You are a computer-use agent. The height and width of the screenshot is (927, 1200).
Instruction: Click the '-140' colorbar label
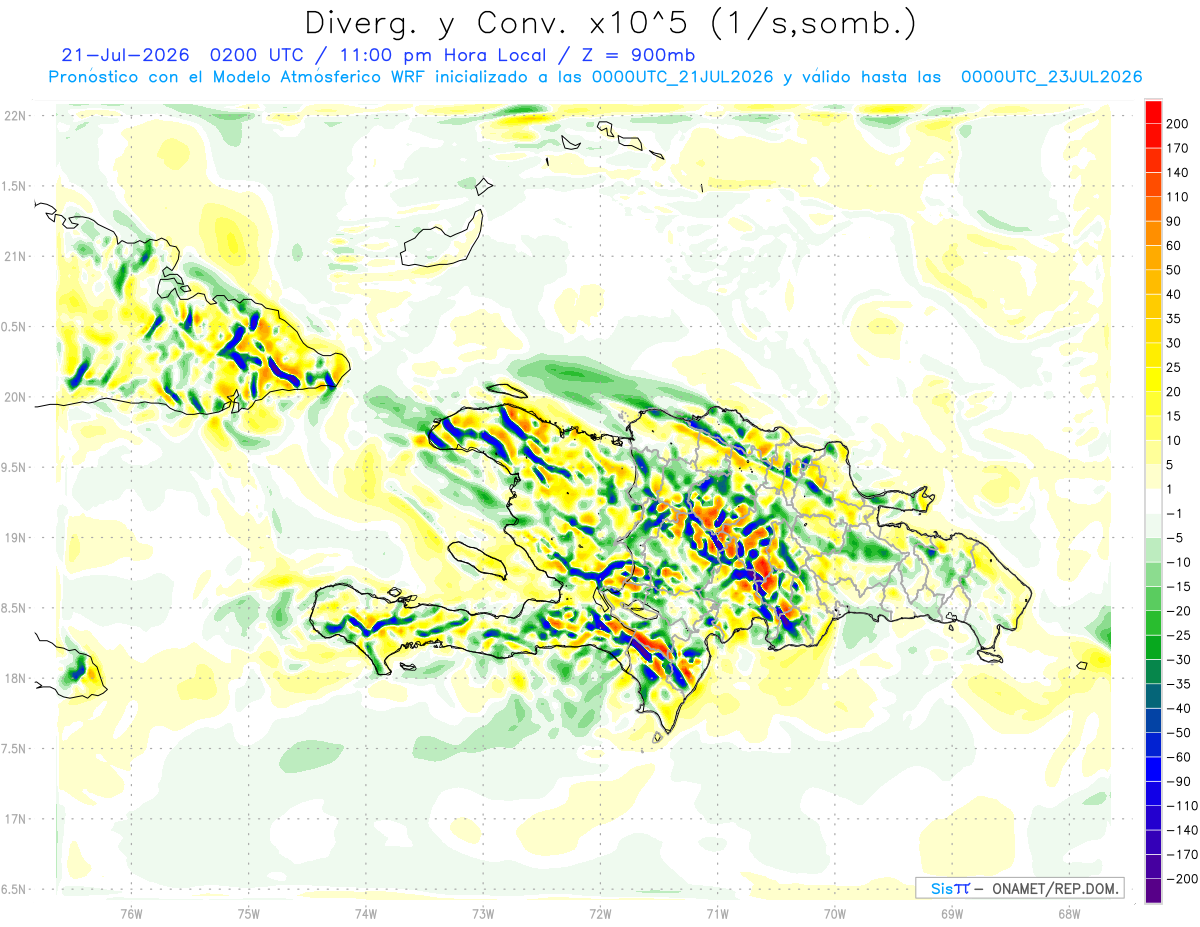[x=1183, y=830]
